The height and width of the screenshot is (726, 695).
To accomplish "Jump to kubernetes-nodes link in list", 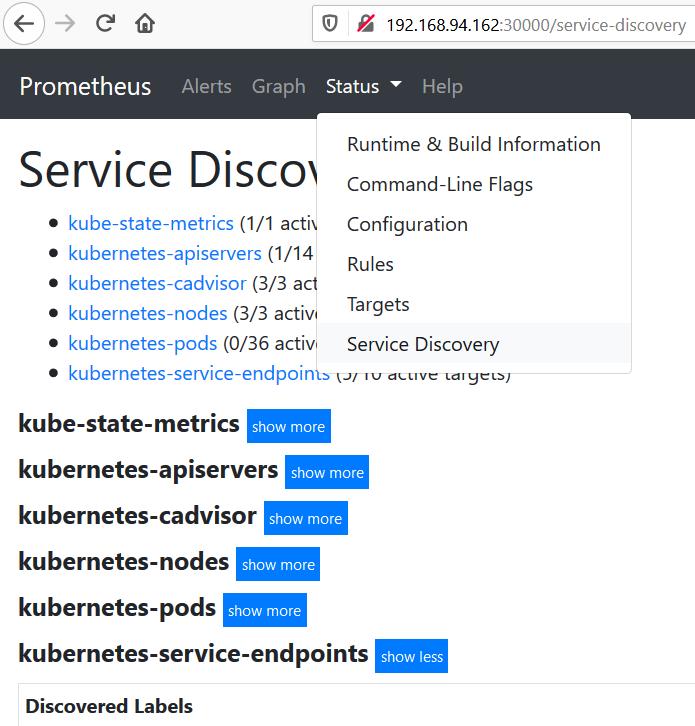I will (x=148, y=313).
